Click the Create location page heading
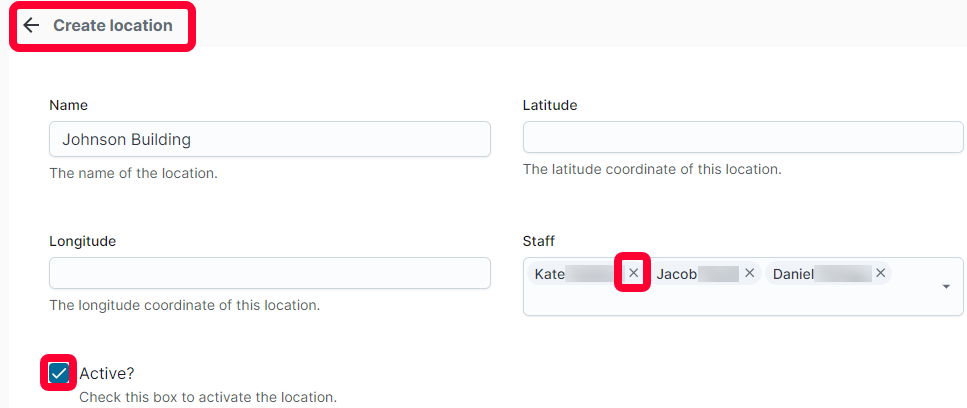Image resolution: width=967 pixels, height=408 pixels. (113, 25)
